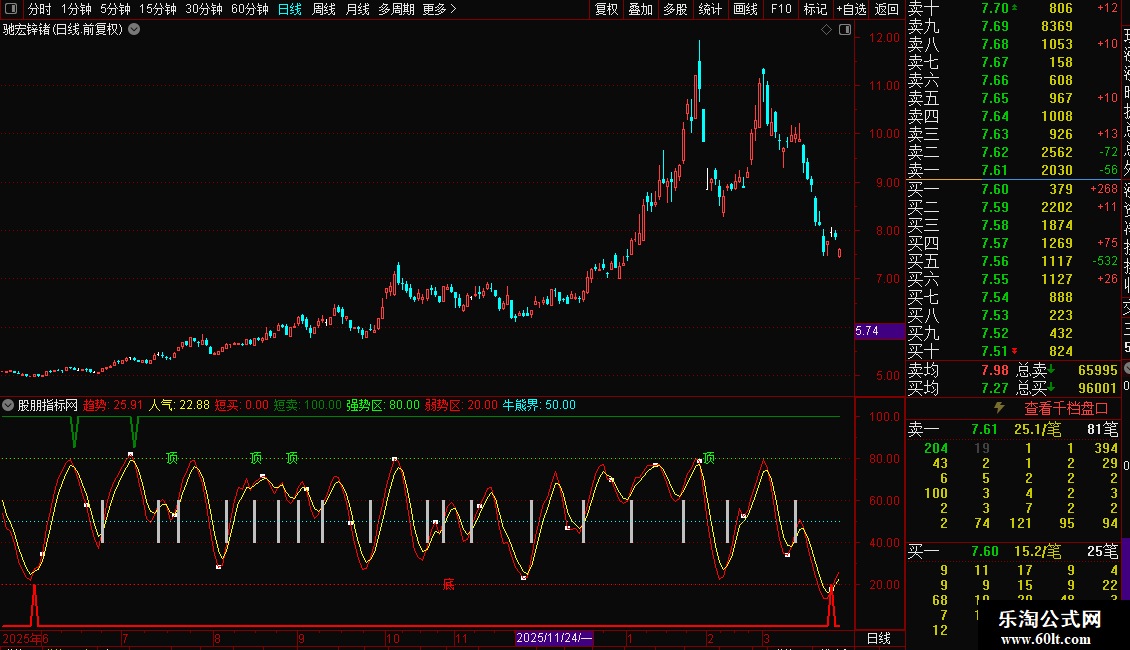
Task: Click the 复权 adjustment button
Action: (x=606, y=9)
